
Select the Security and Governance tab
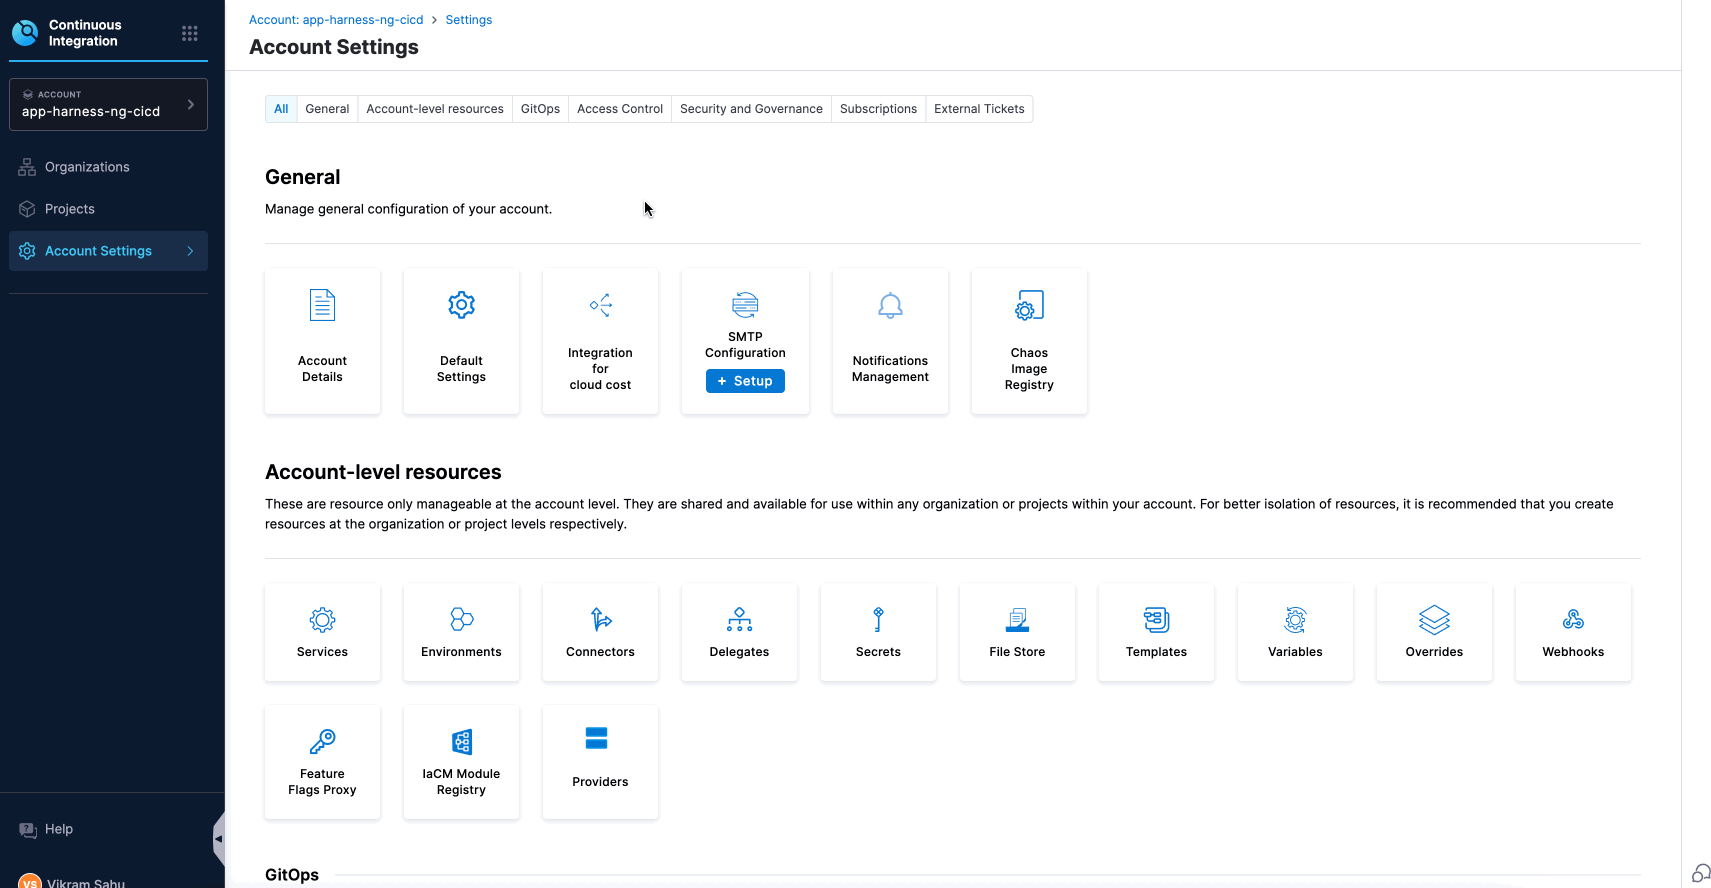click(751, 109)
